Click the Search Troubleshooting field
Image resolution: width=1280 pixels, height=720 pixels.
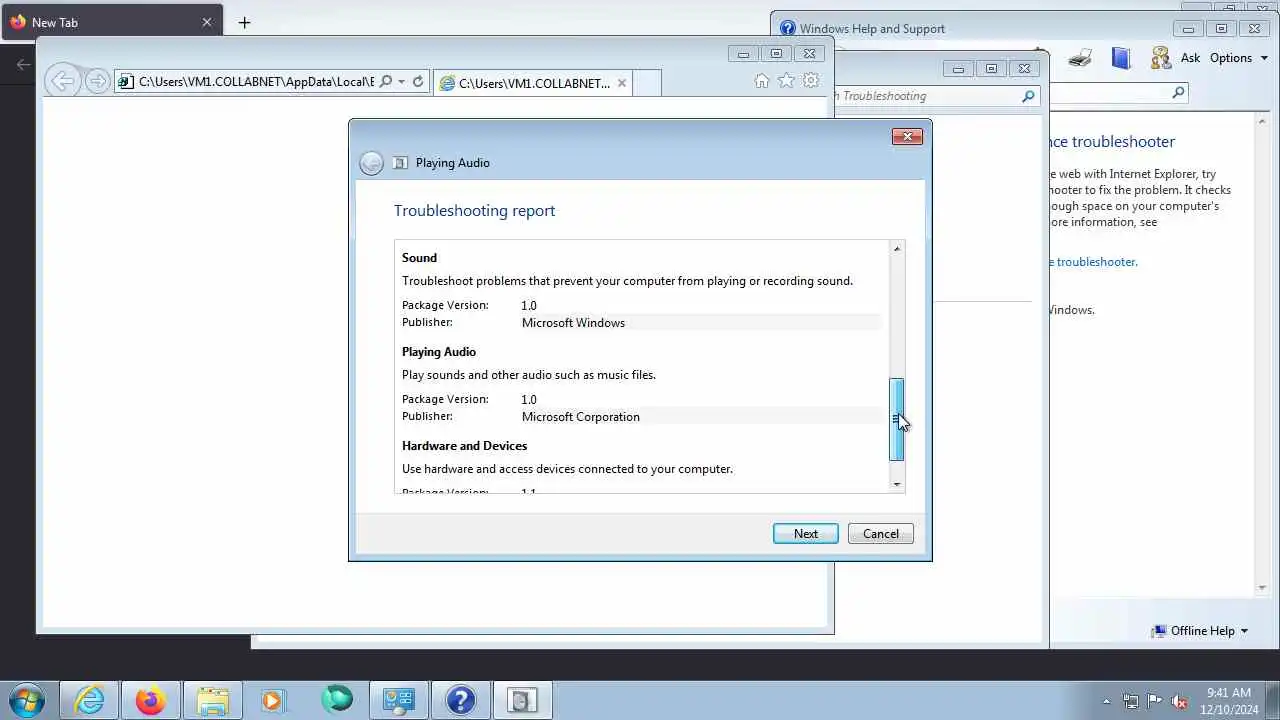coord(927,96)
